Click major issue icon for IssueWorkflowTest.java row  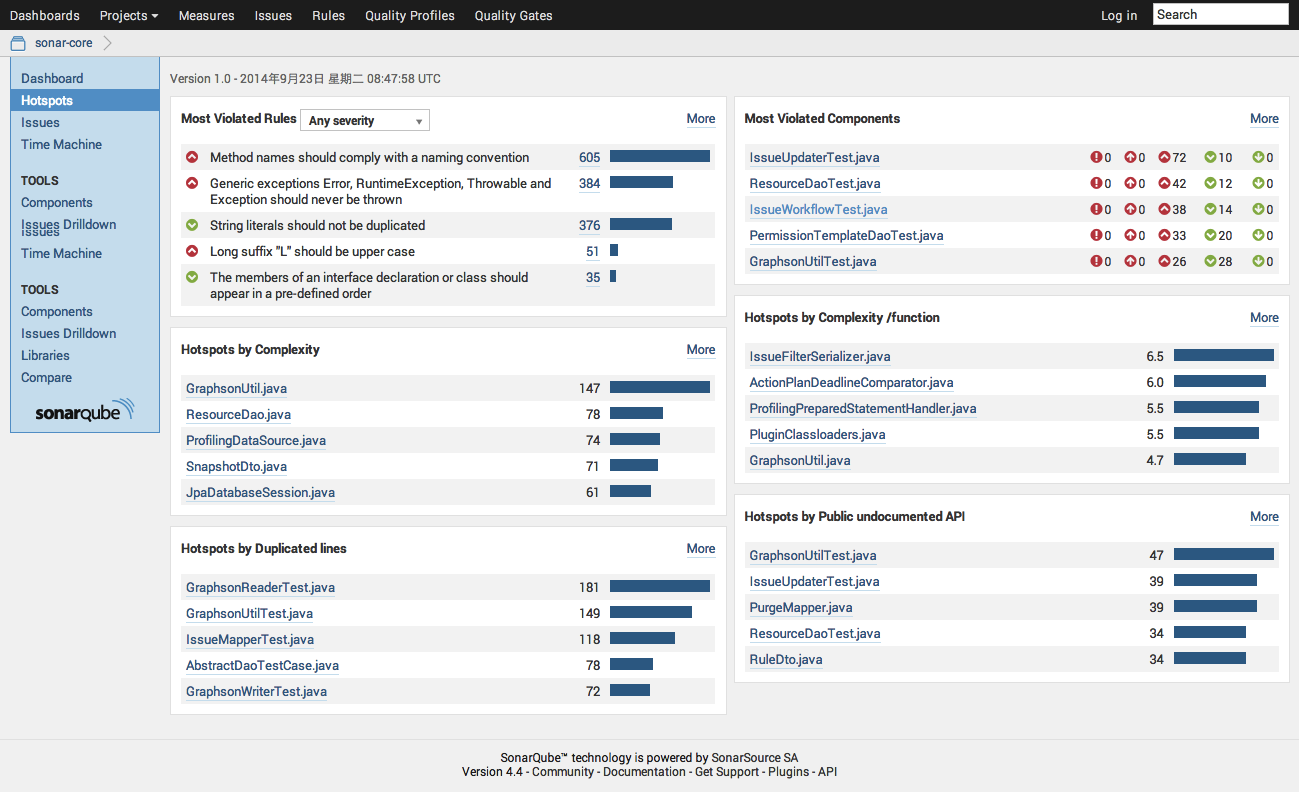pyautogui.click(x=1164, y=210)
